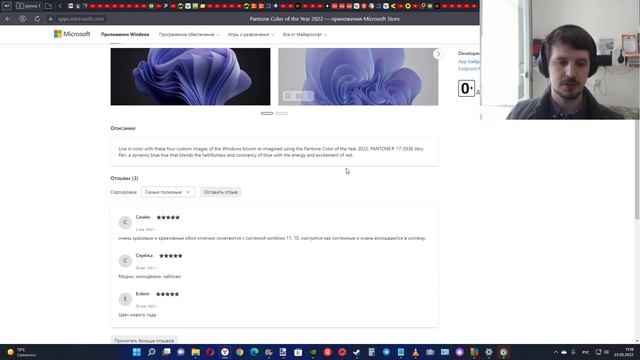The image size is (640, 360).
Task: Click Прочитать больше отзывов button
Action: [144, 340]
